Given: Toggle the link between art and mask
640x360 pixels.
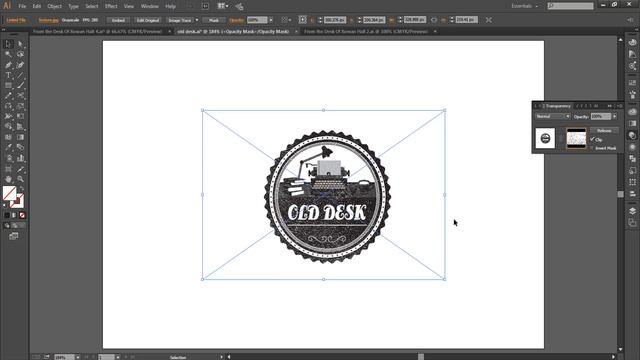Looking at the screenshot, I should [561, 138].
